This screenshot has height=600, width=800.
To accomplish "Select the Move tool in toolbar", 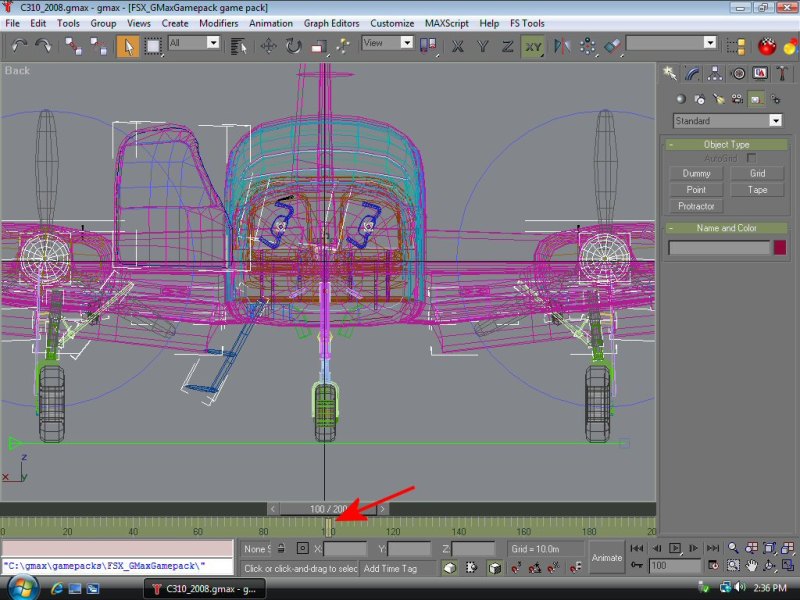I will pos(268,45).
